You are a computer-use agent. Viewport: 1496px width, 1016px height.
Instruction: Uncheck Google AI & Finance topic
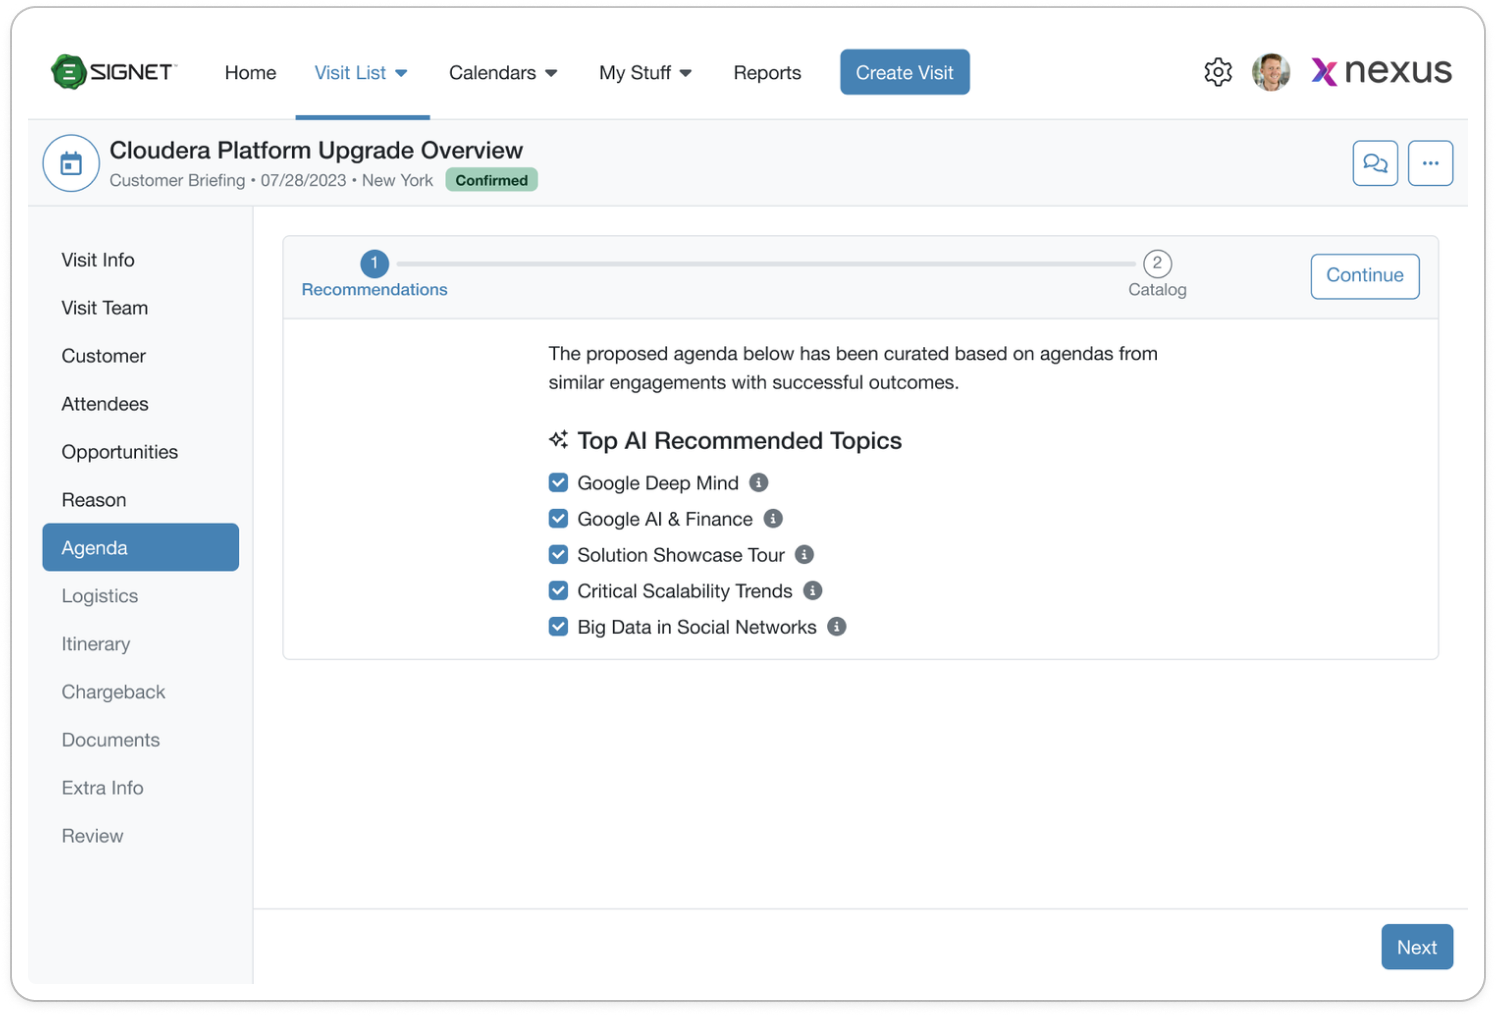pos(558,518)
